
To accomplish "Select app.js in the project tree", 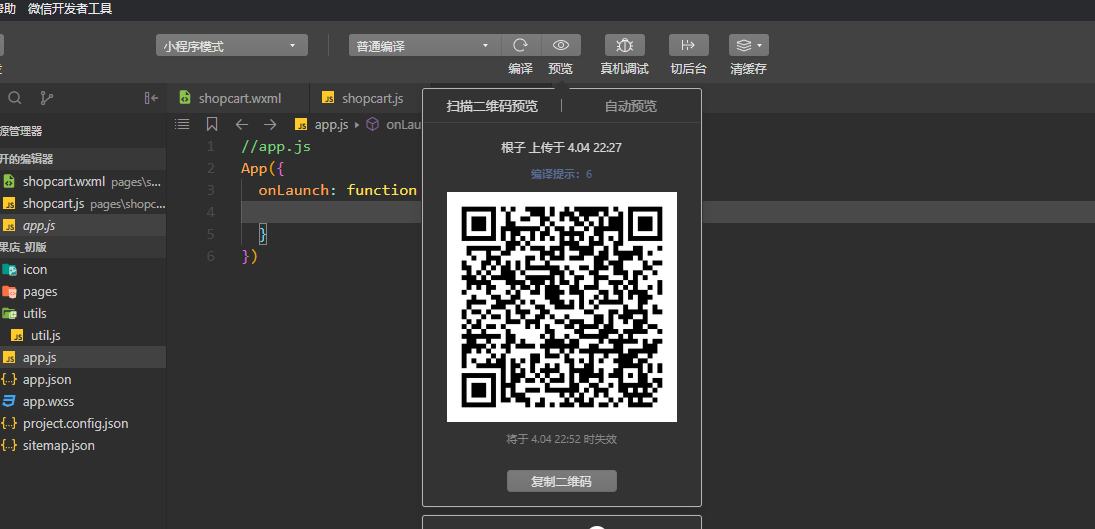I will coord(83,357).
